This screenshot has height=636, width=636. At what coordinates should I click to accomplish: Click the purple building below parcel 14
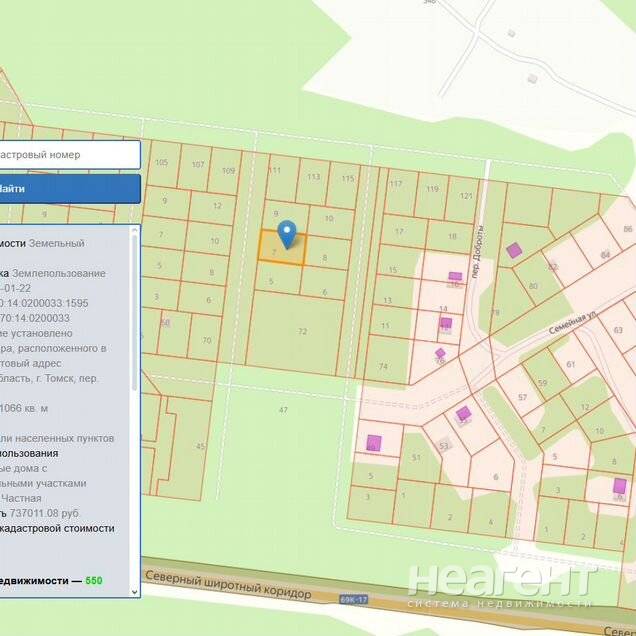(x=445, y=324)
